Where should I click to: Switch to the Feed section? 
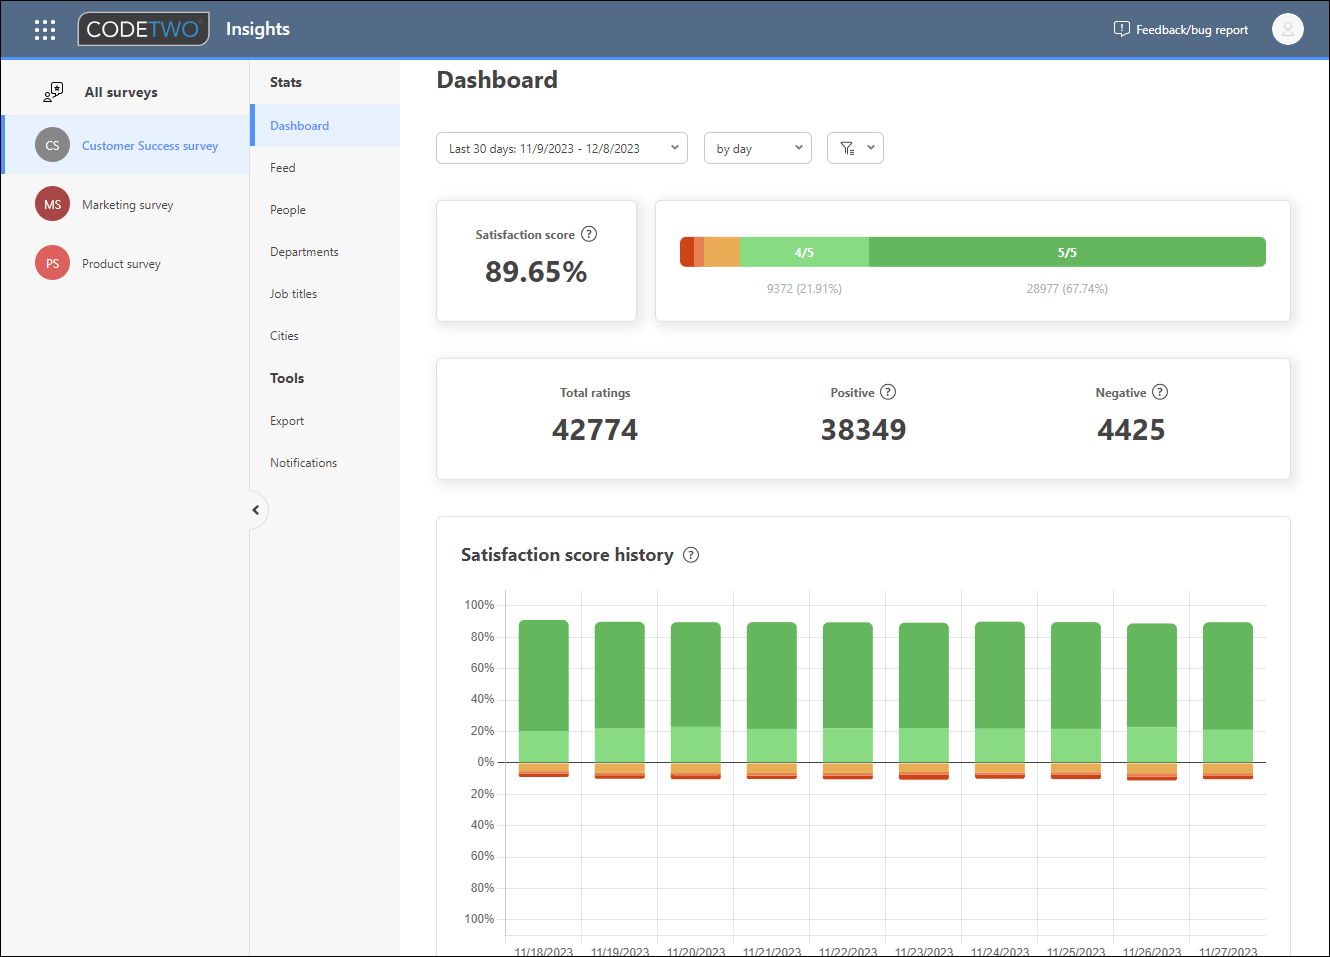coord(282,167)
